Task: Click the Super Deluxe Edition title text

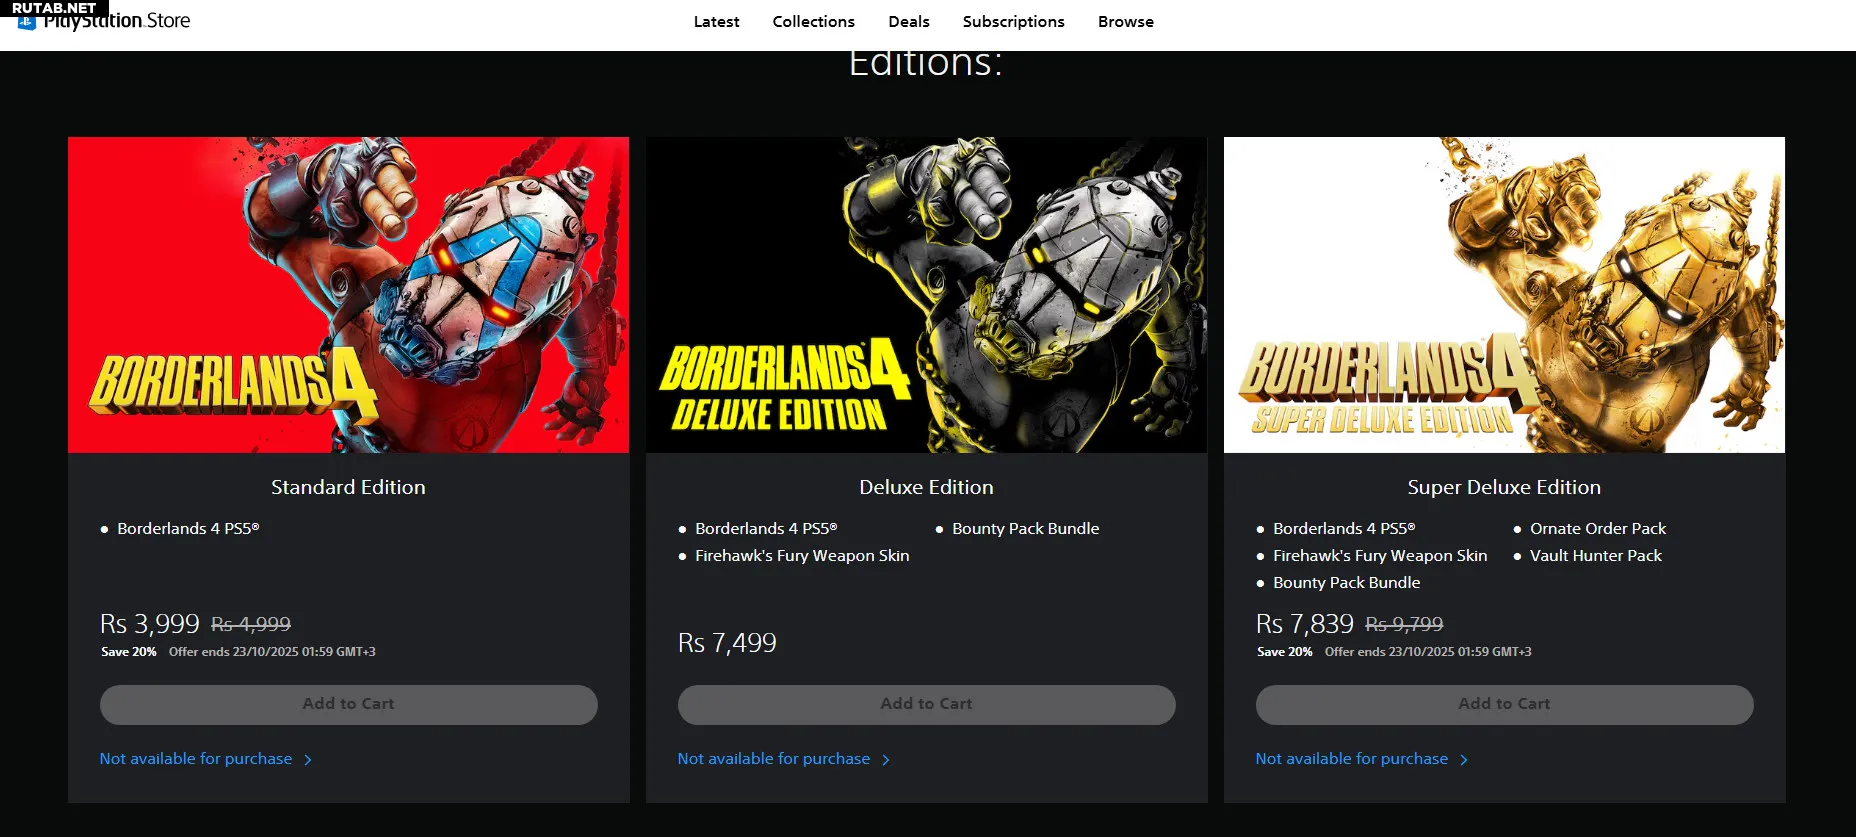Action: [1504, 487]
